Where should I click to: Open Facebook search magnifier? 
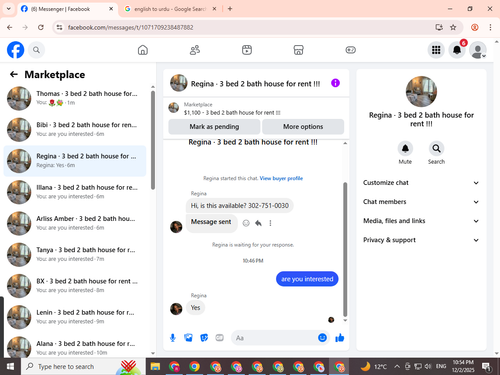coord(36,50)
